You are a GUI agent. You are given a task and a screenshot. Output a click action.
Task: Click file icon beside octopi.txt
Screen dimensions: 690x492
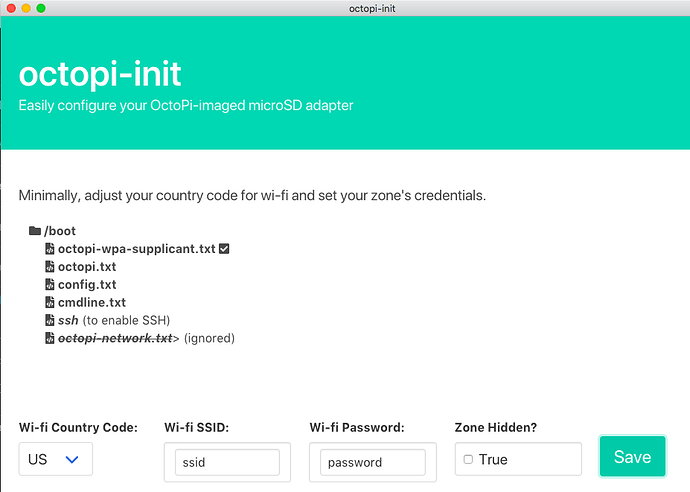[x=50, y=267]
